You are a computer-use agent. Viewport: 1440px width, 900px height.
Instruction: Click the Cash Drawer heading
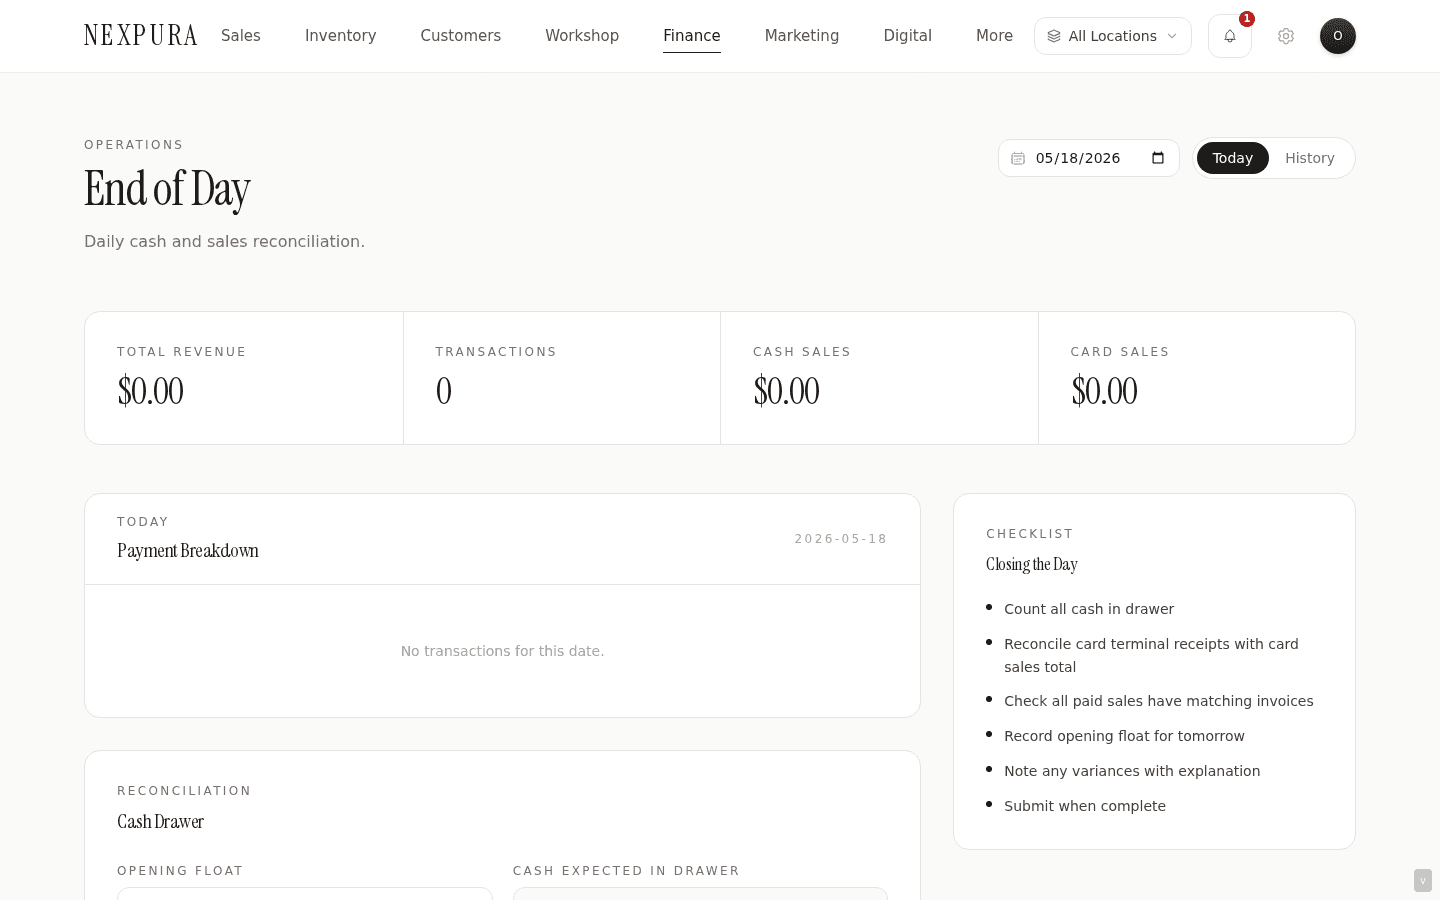pos(161,822)
